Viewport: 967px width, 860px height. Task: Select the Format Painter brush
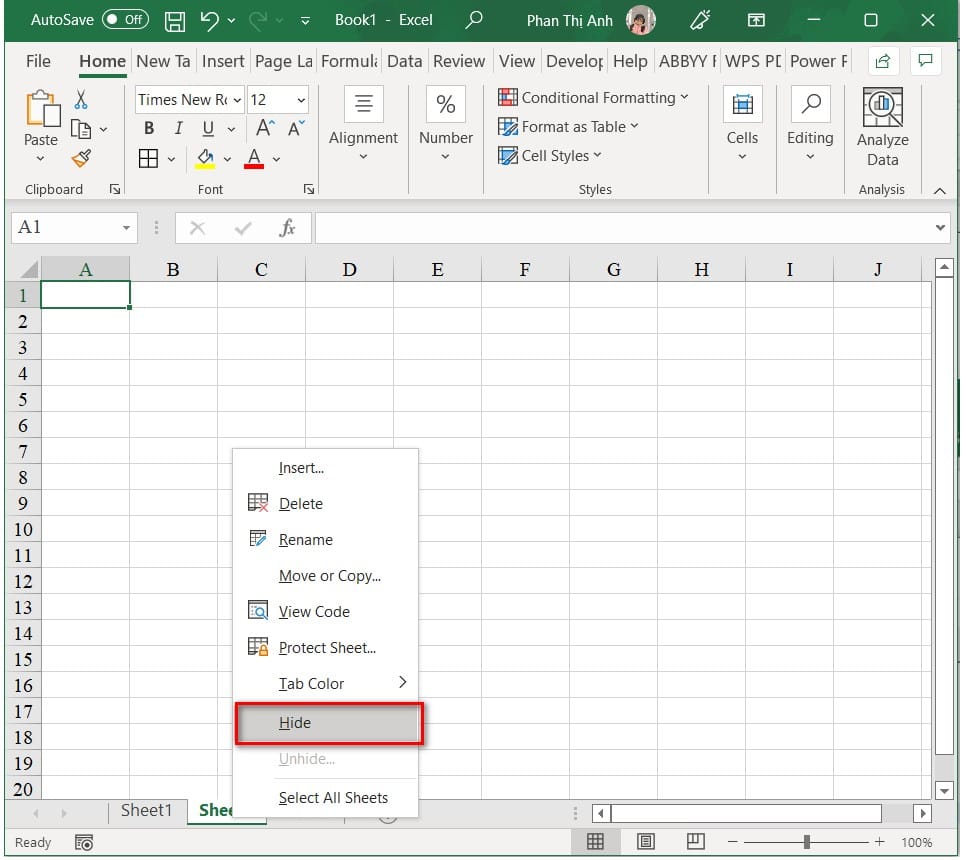click(81, 159)
